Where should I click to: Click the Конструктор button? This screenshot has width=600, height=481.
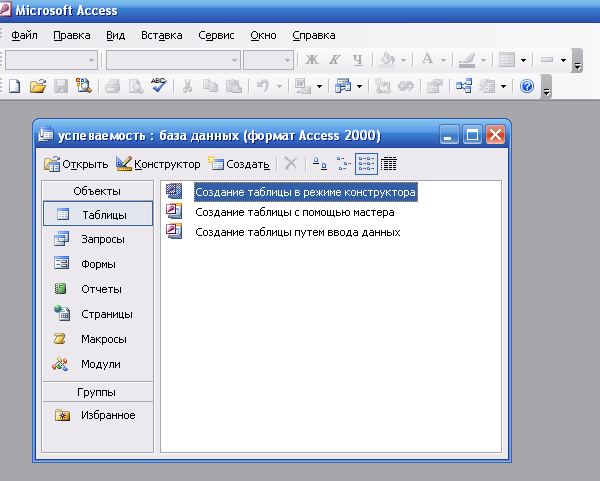[158, 164]
